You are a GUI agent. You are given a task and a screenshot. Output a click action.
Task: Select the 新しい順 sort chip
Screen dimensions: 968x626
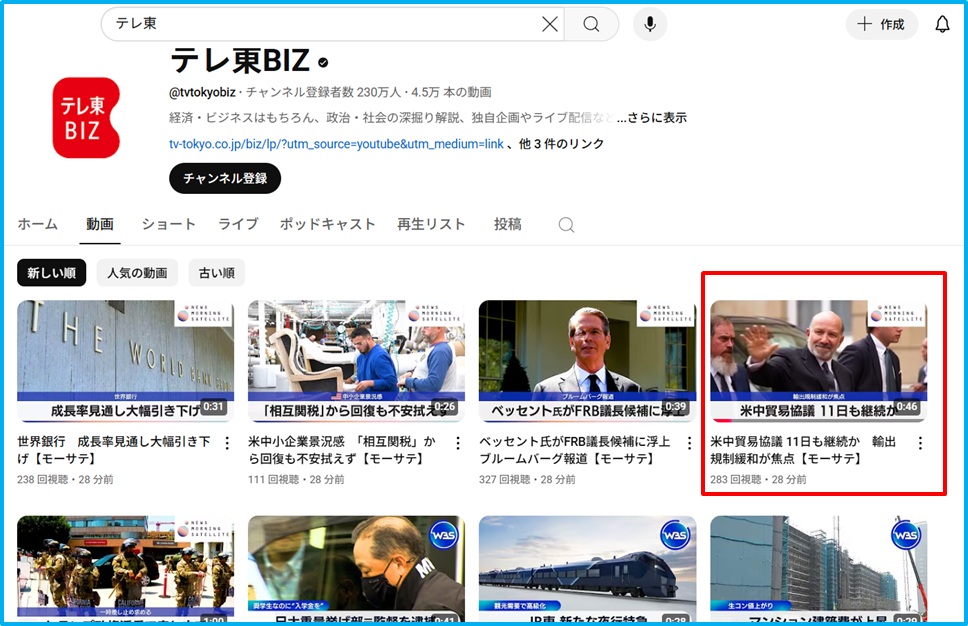pyautogui.click(x=52, y=273)
